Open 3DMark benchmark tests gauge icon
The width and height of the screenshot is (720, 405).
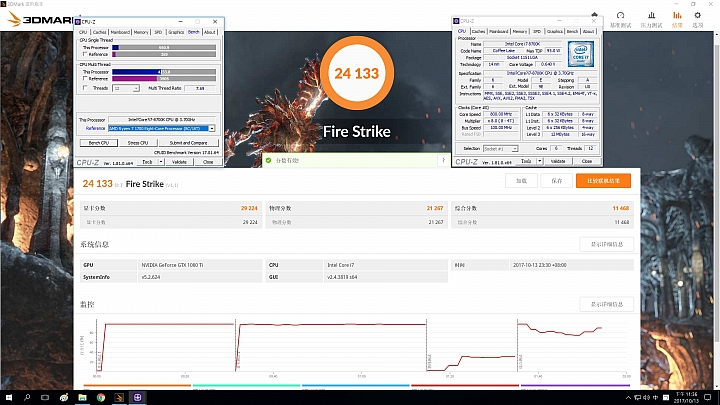click(620, 16)
